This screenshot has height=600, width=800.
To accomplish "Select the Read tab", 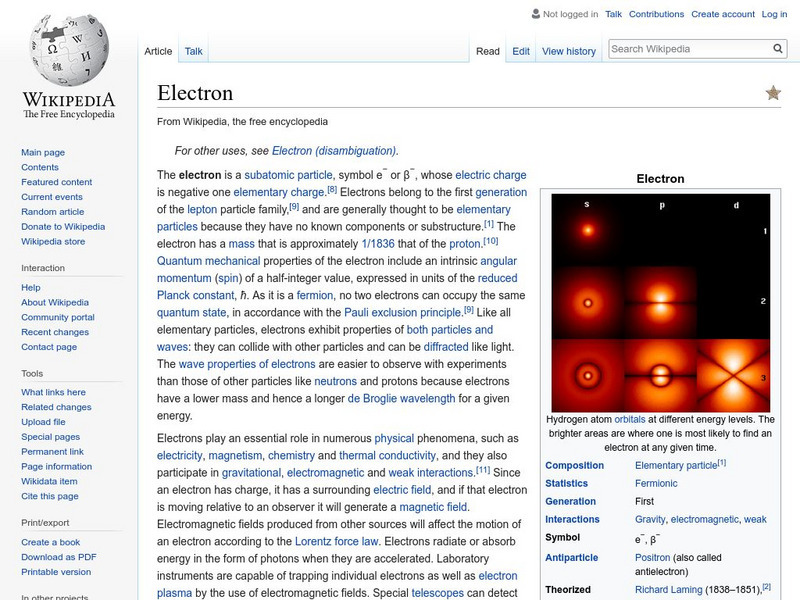I will pos(487,51).
